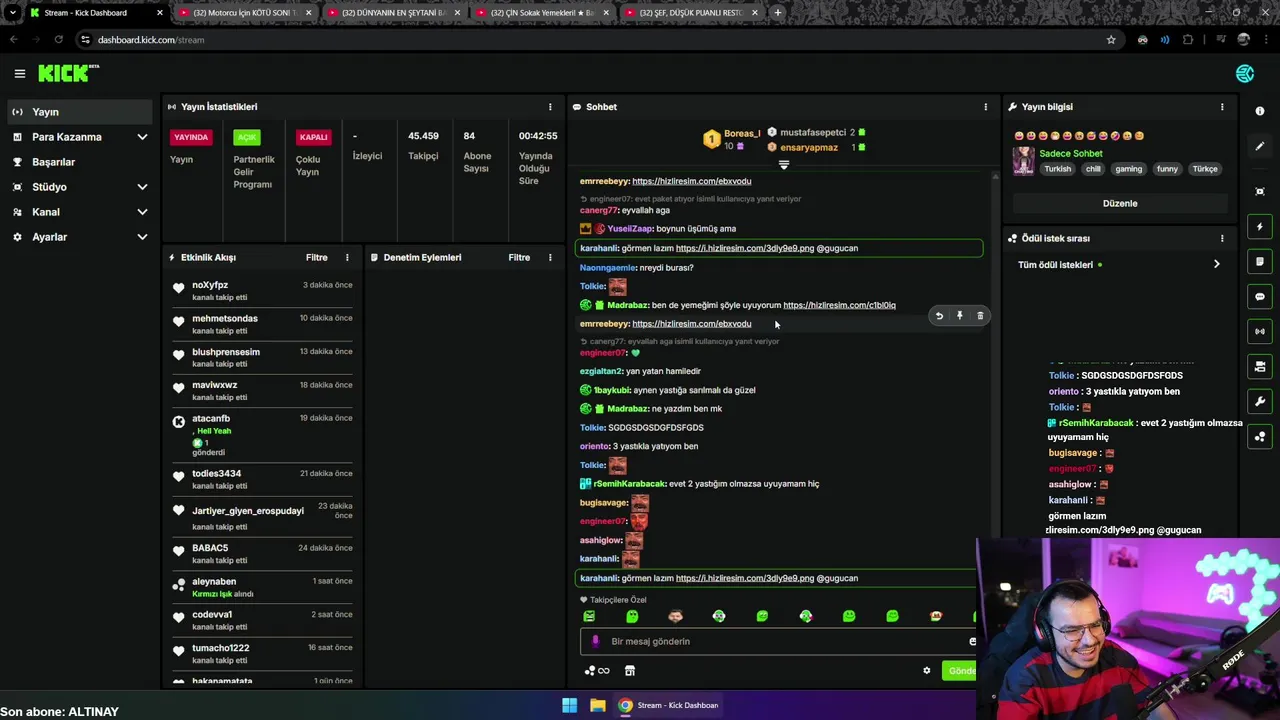Select Başarılar in the left sidebar
Image resolution: width=1280 pixels, height=720 pixels.
[80, 162]
